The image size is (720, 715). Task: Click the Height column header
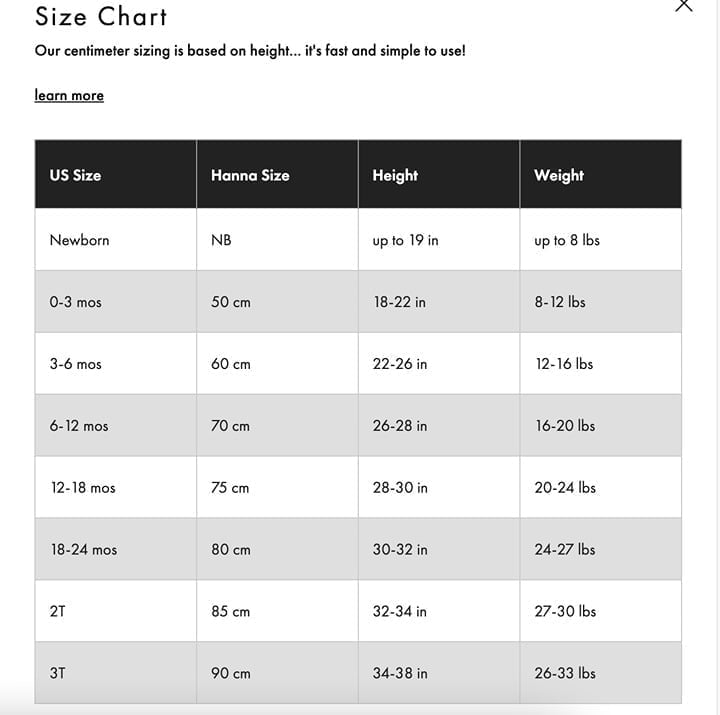[x=439, y=175]
